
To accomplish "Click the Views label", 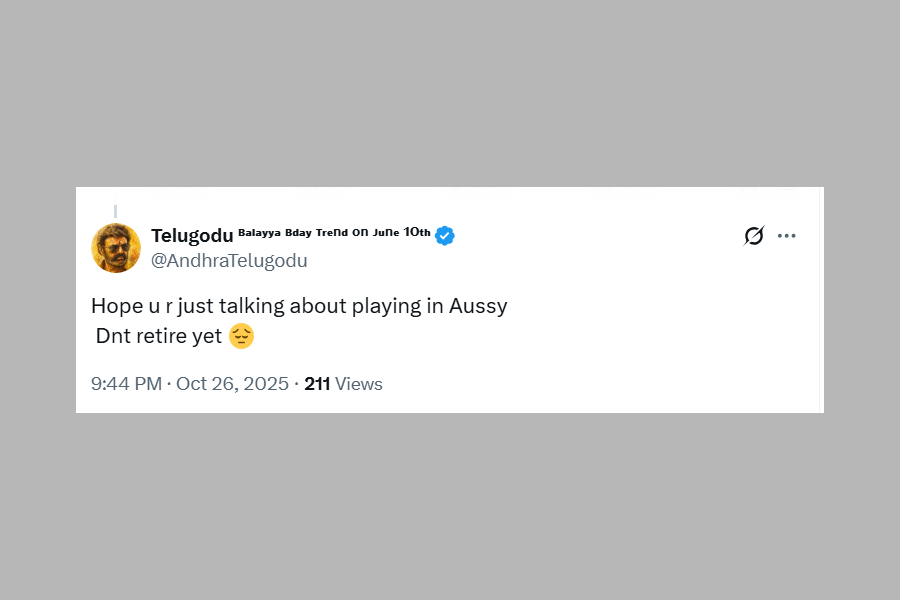I will click(359, 384).
